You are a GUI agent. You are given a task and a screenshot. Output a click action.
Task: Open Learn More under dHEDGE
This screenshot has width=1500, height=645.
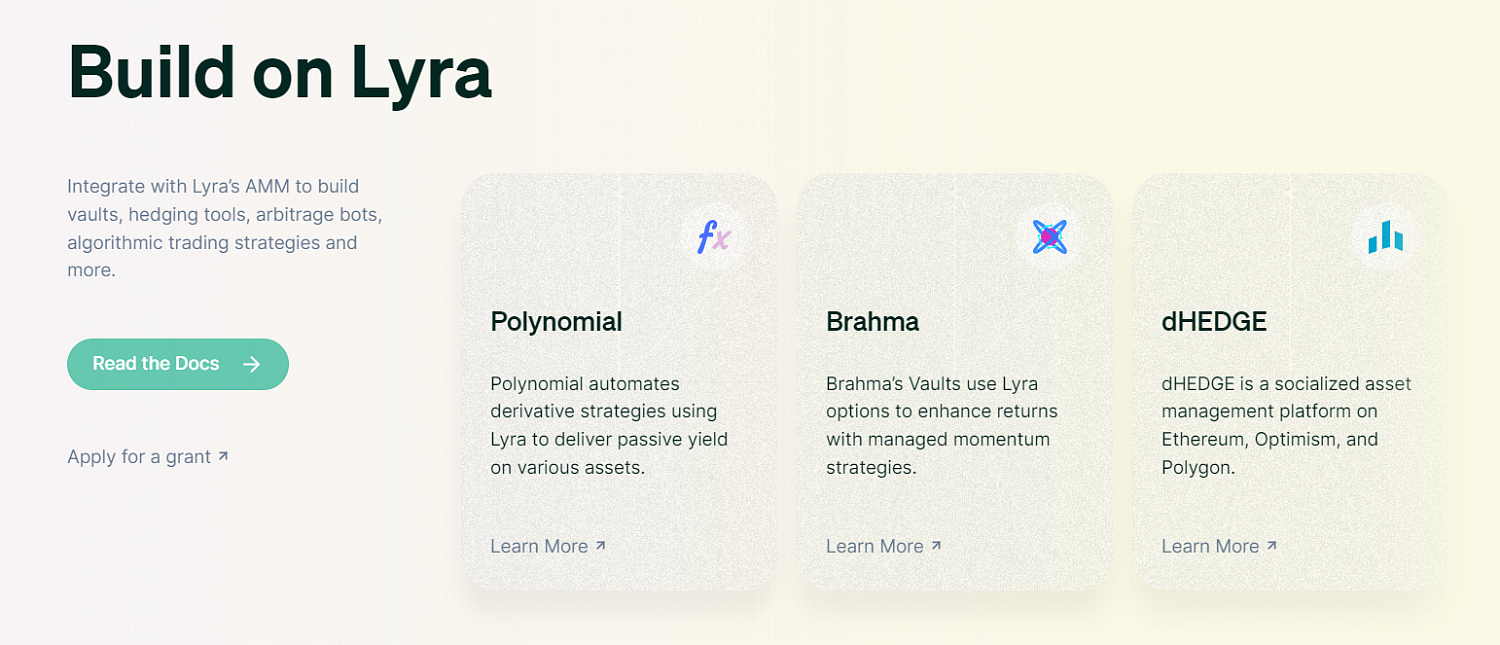(1219, 546)
